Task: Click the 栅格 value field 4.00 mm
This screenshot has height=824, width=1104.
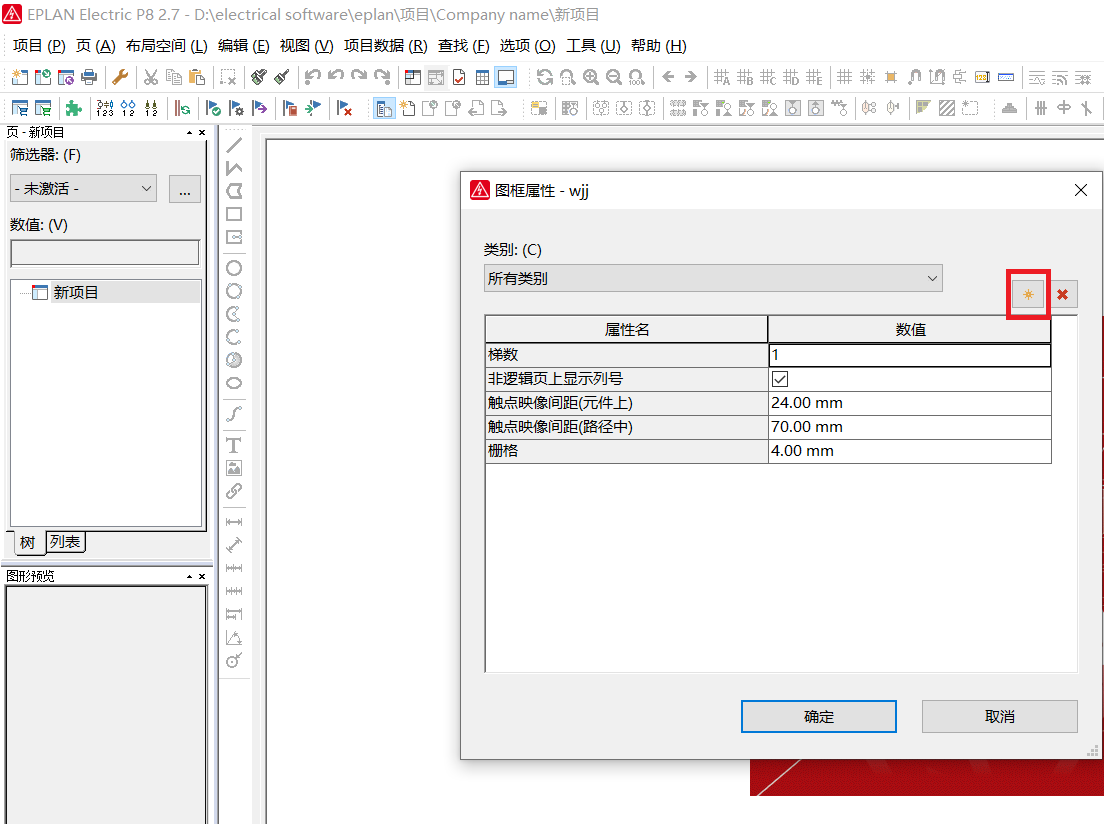Action: click(908, 451)
